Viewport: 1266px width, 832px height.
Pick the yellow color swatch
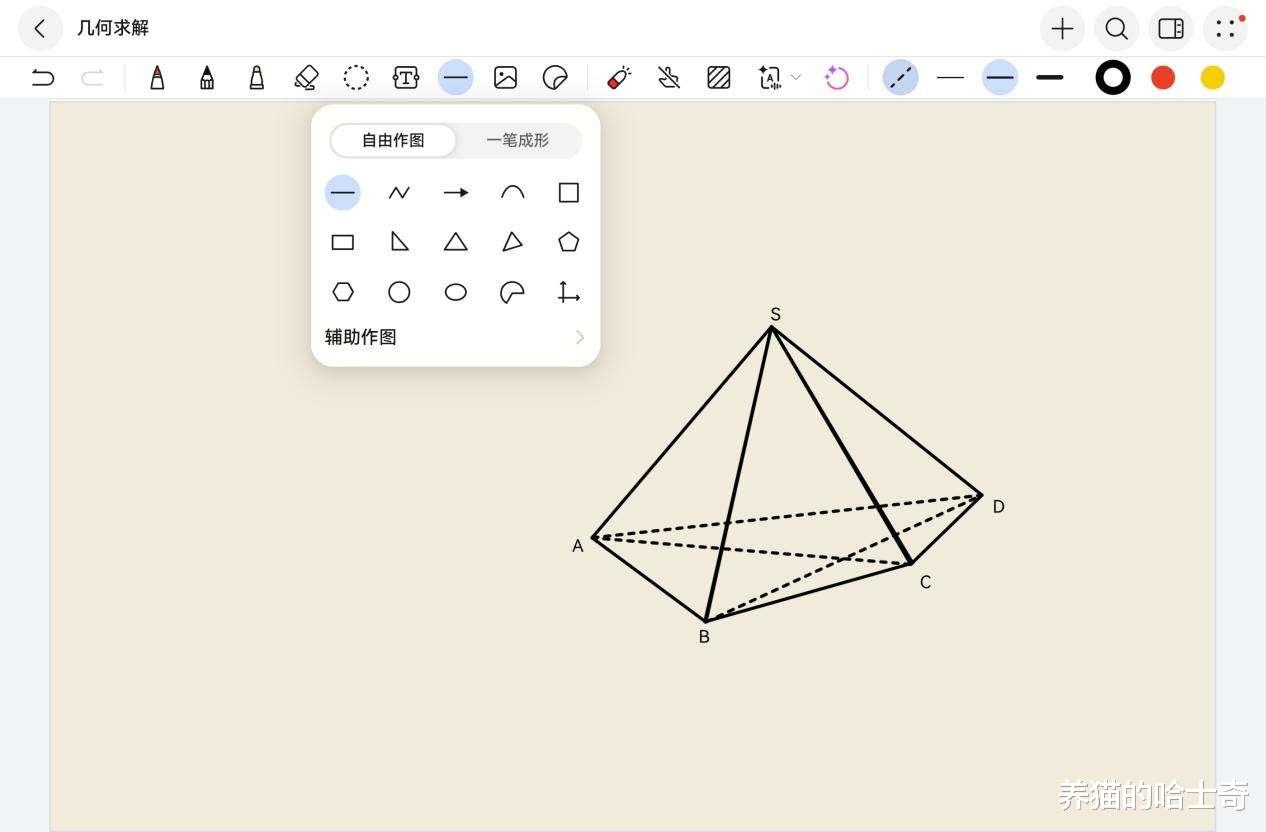coord(1213,77)
